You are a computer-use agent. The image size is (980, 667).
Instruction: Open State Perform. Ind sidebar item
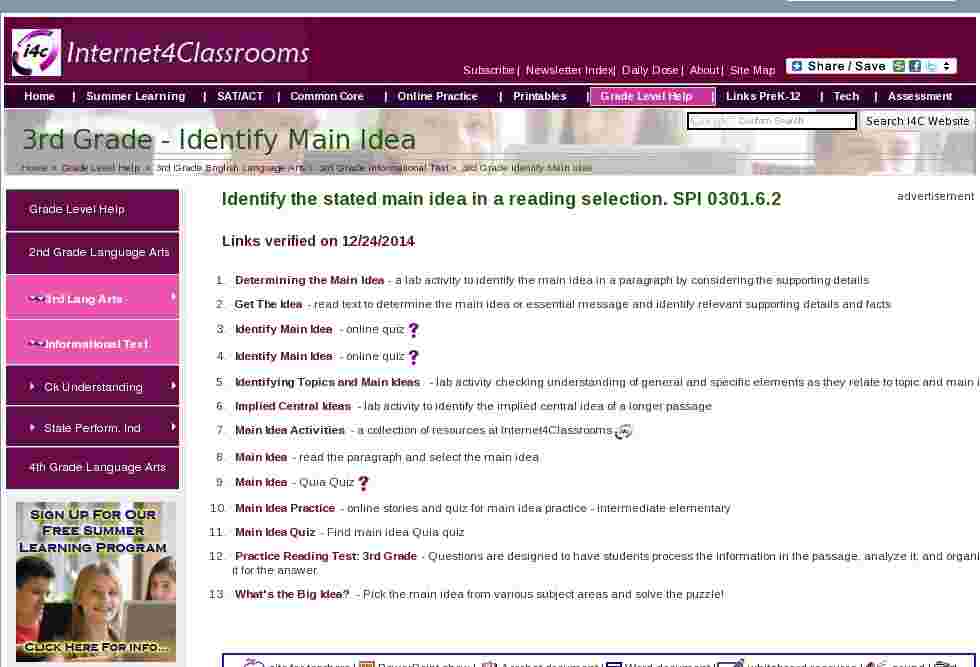[x=92, y=427]
